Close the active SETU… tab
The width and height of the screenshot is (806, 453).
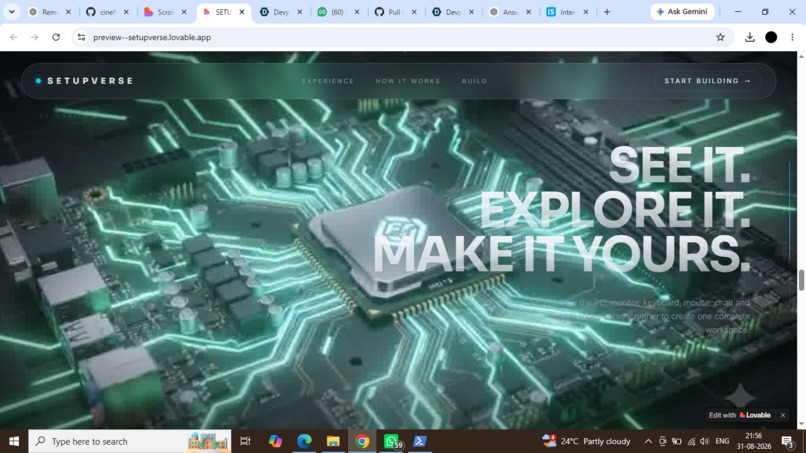pos(242,12)
